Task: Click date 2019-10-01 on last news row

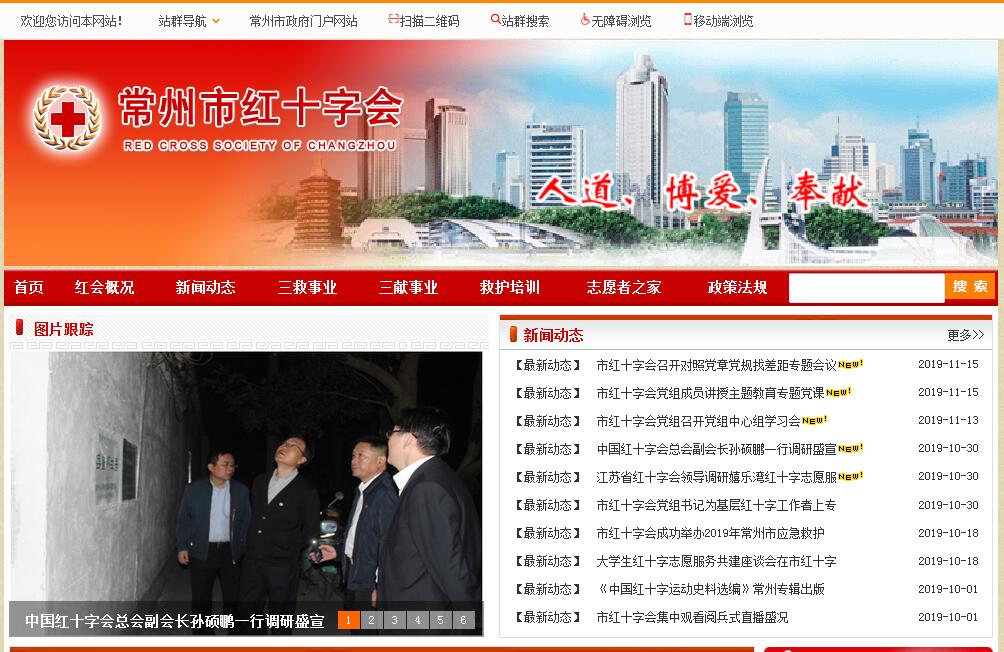Action: (948, 617)
